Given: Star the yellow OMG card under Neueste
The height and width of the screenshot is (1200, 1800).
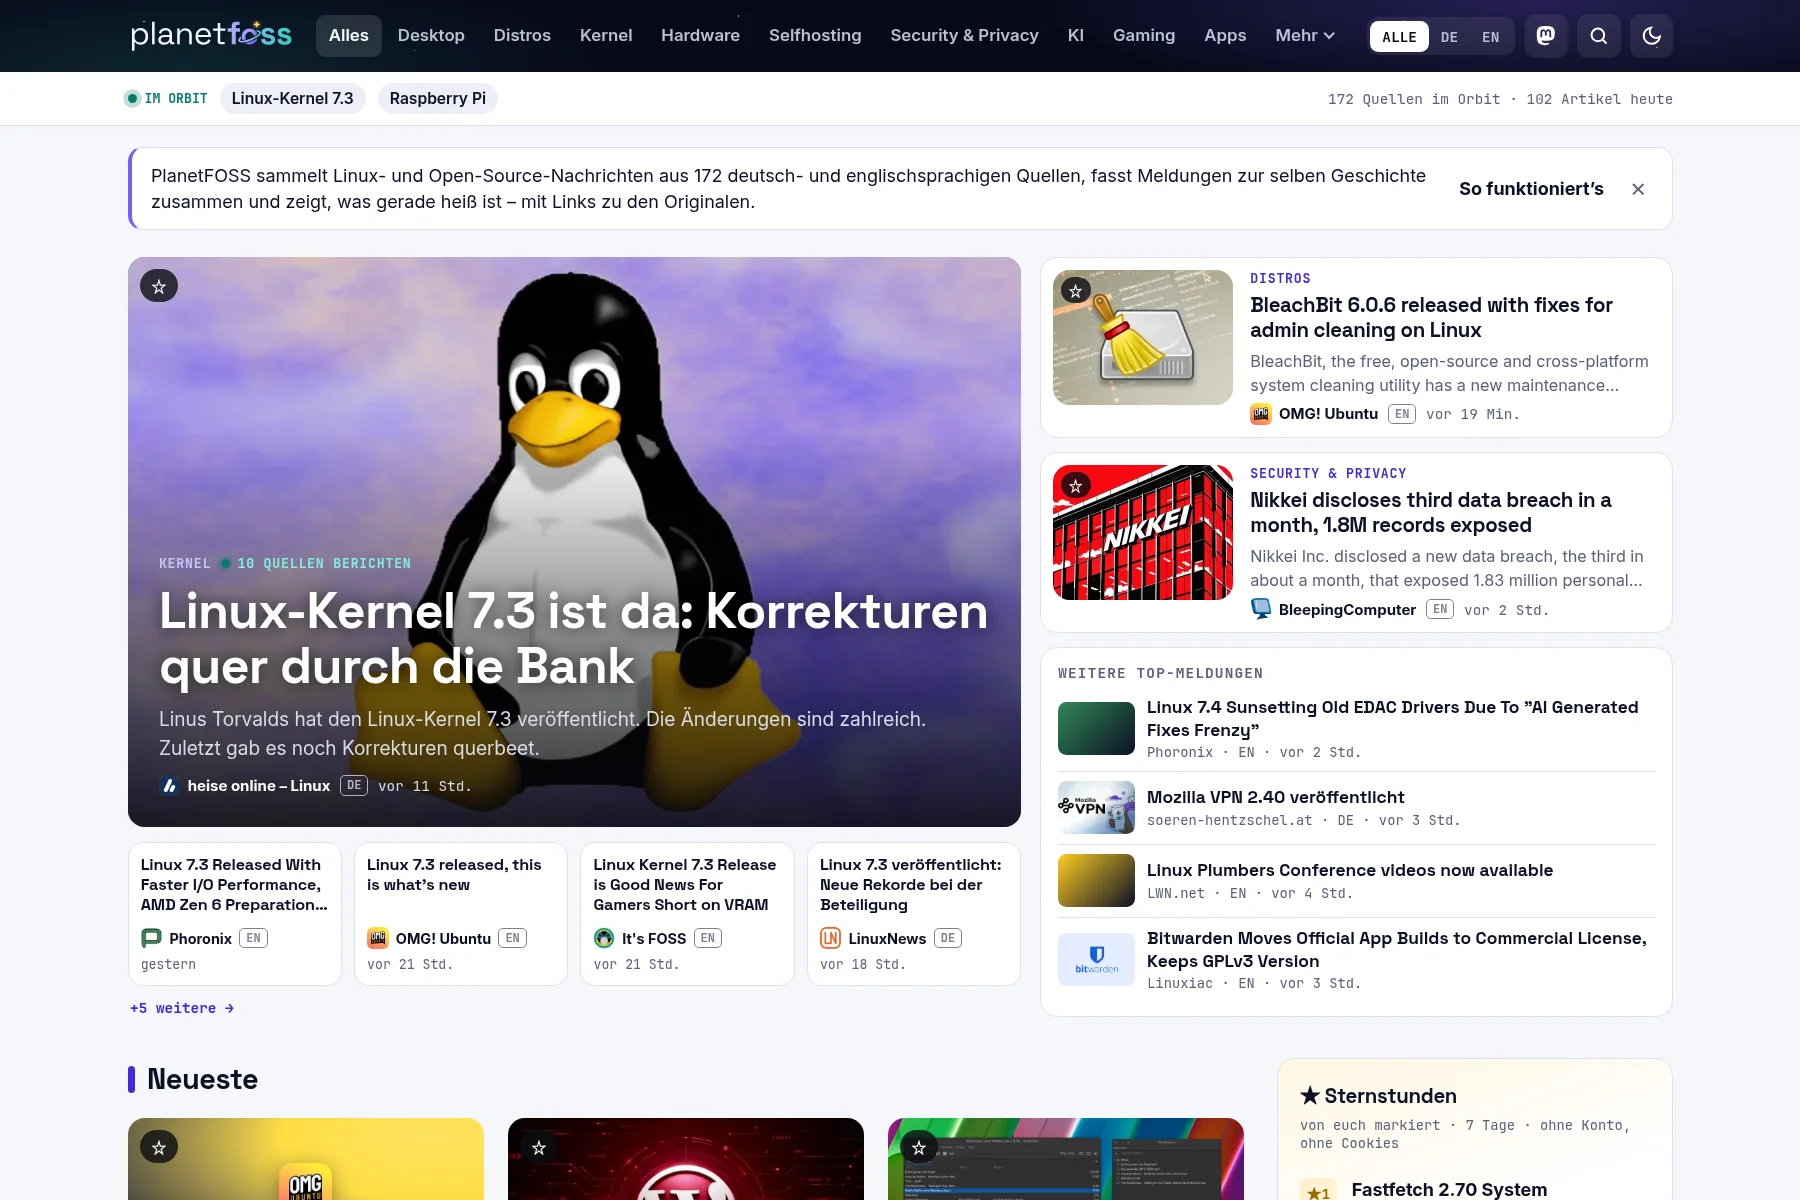Looking at the screenshot, I should click(x=159, y=1147).
